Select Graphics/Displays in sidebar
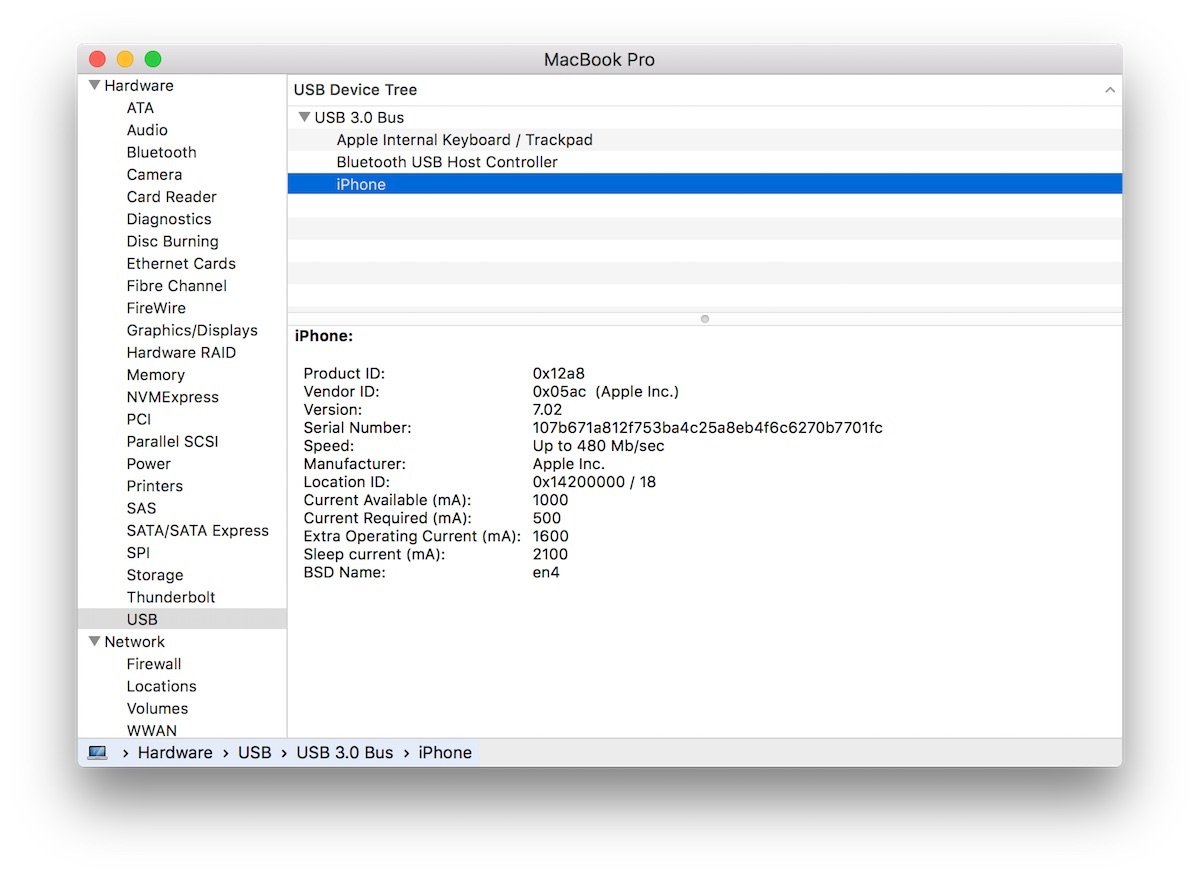Image resolution: width=1200 pixels, height=878 pixels. (x=192, y=330)
